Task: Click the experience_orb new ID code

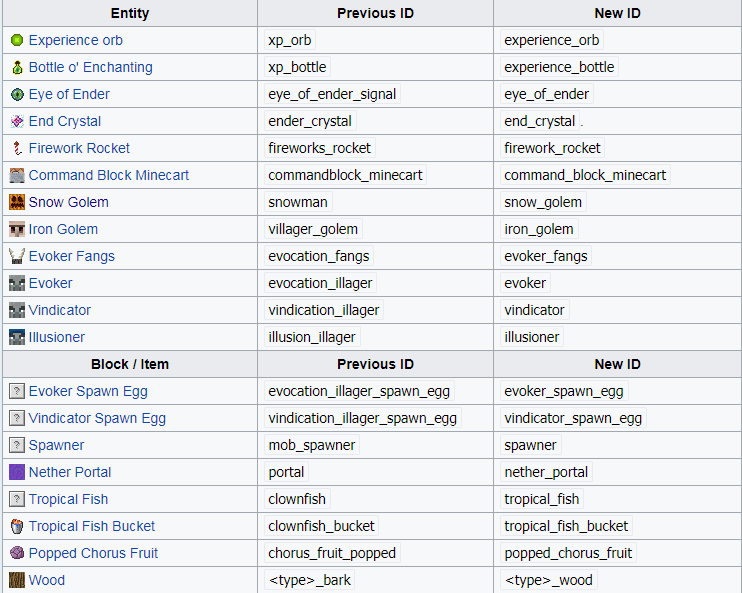Action: (551, 40)
